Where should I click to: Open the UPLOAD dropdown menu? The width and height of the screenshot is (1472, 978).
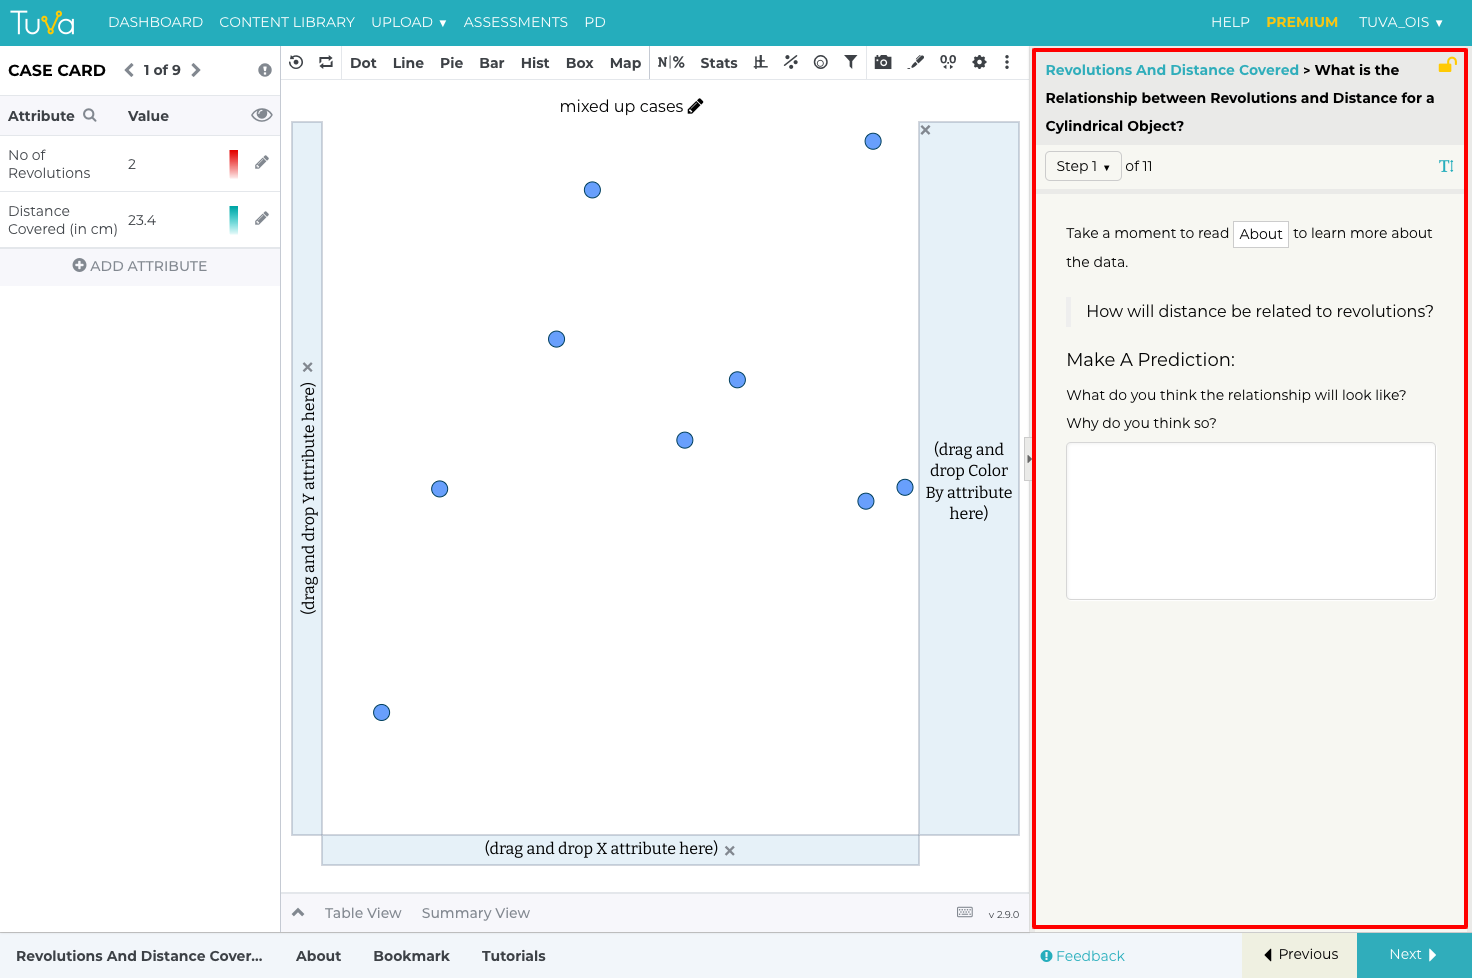[409, 22]
